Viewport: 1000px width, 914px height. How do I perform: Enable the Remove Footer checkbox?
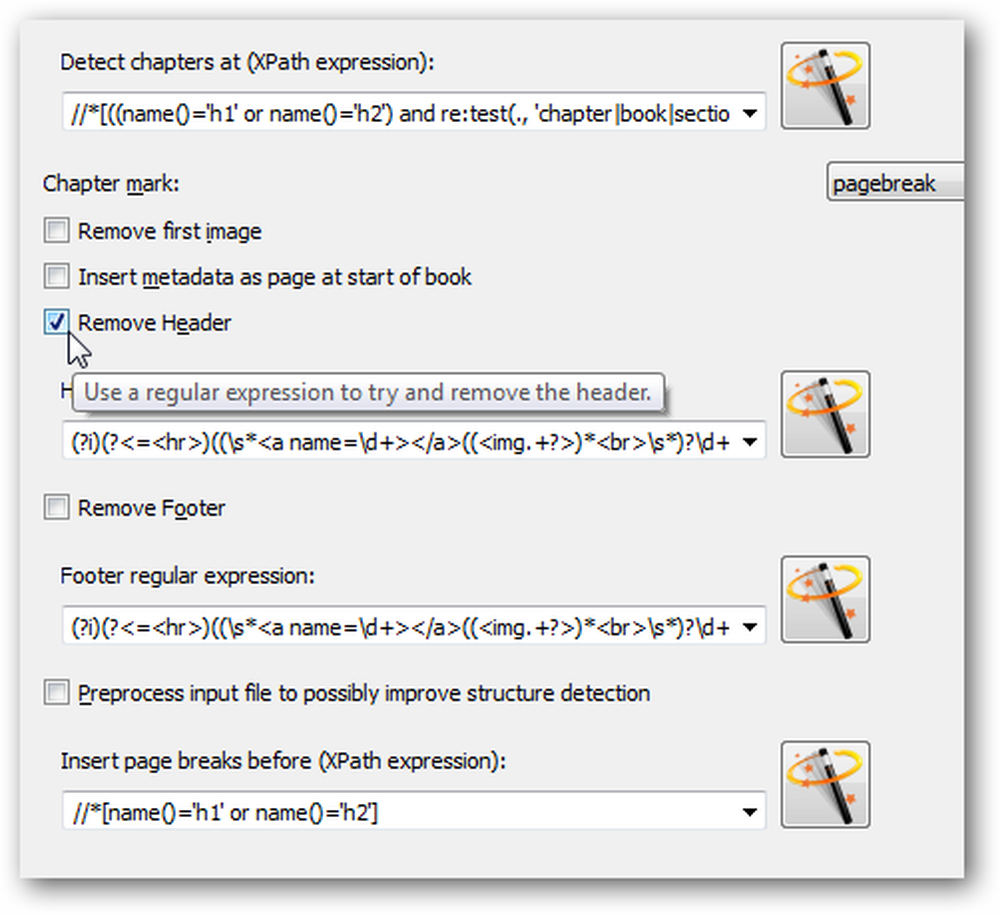57,508
